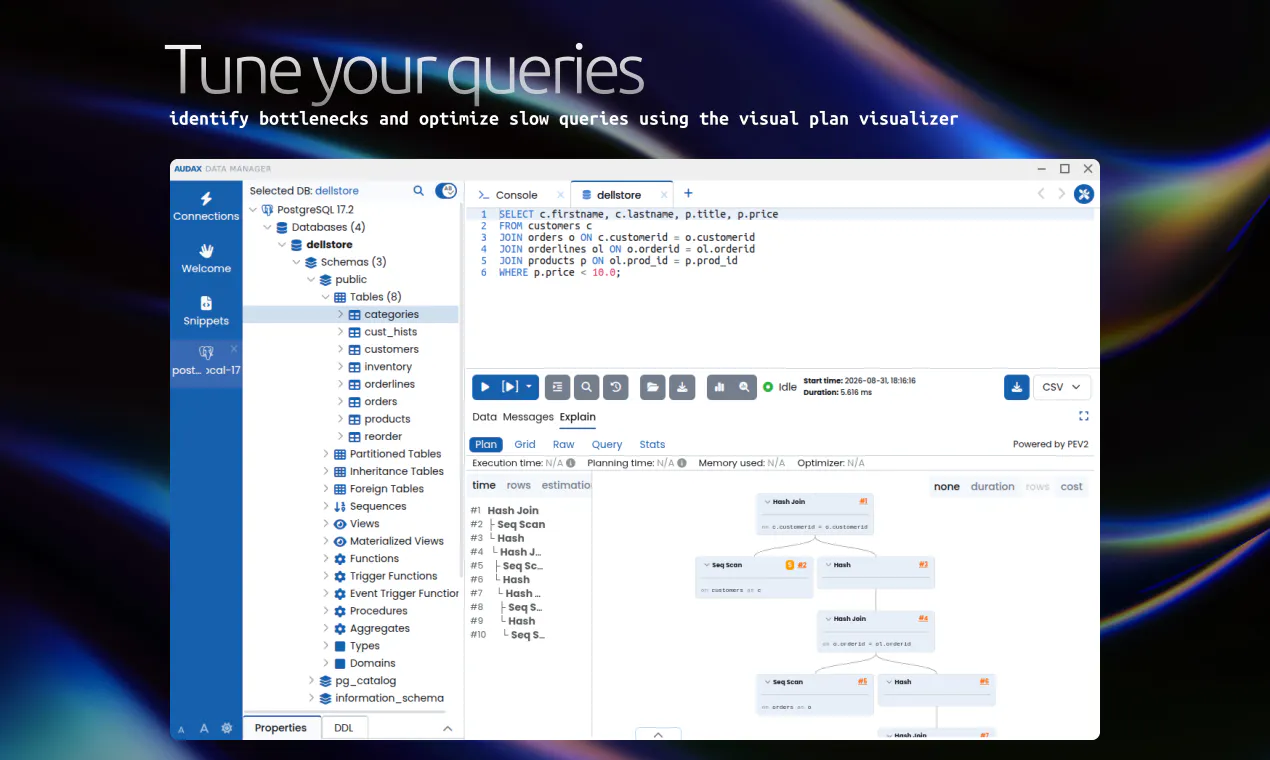
Task: Collapse the Tables (8) node
Action: click(326, 297)
